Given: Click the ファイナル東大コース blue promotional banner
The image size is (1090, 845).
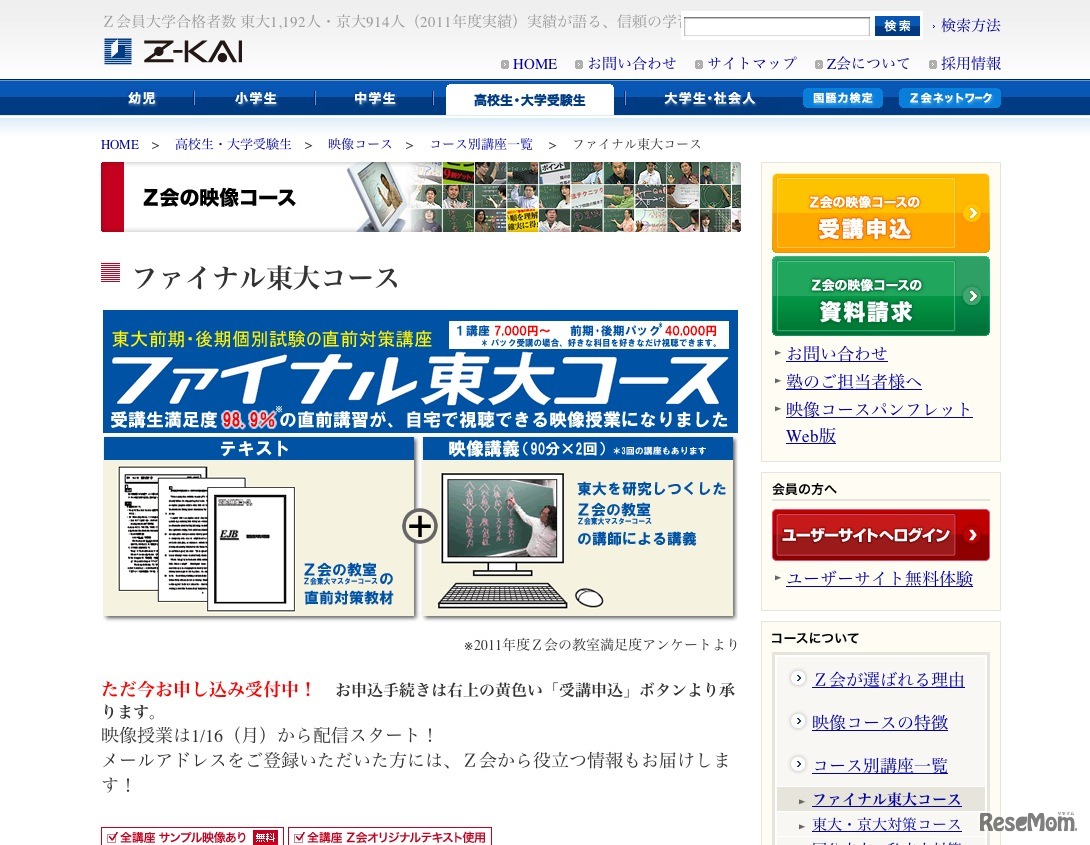Looking at the screenshot, I should tap(420, 371).
